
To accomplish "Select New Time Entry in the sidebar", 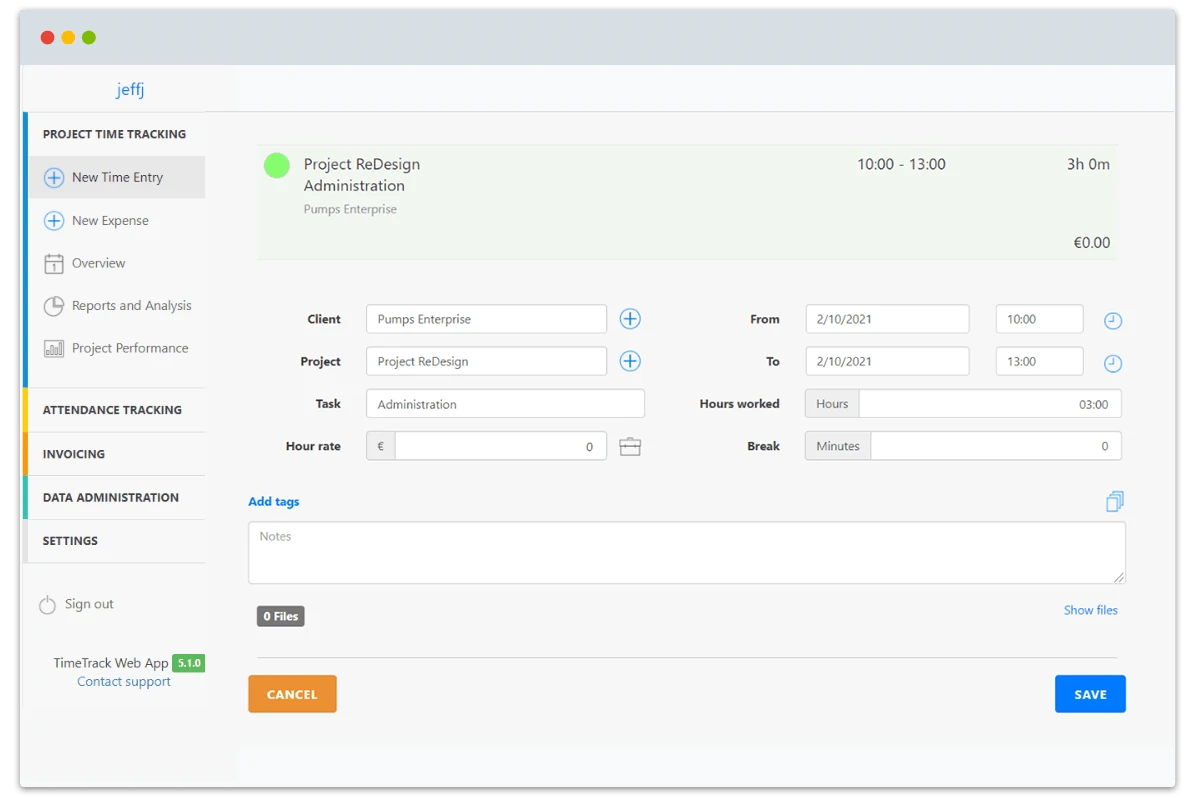I will (116, 177).
